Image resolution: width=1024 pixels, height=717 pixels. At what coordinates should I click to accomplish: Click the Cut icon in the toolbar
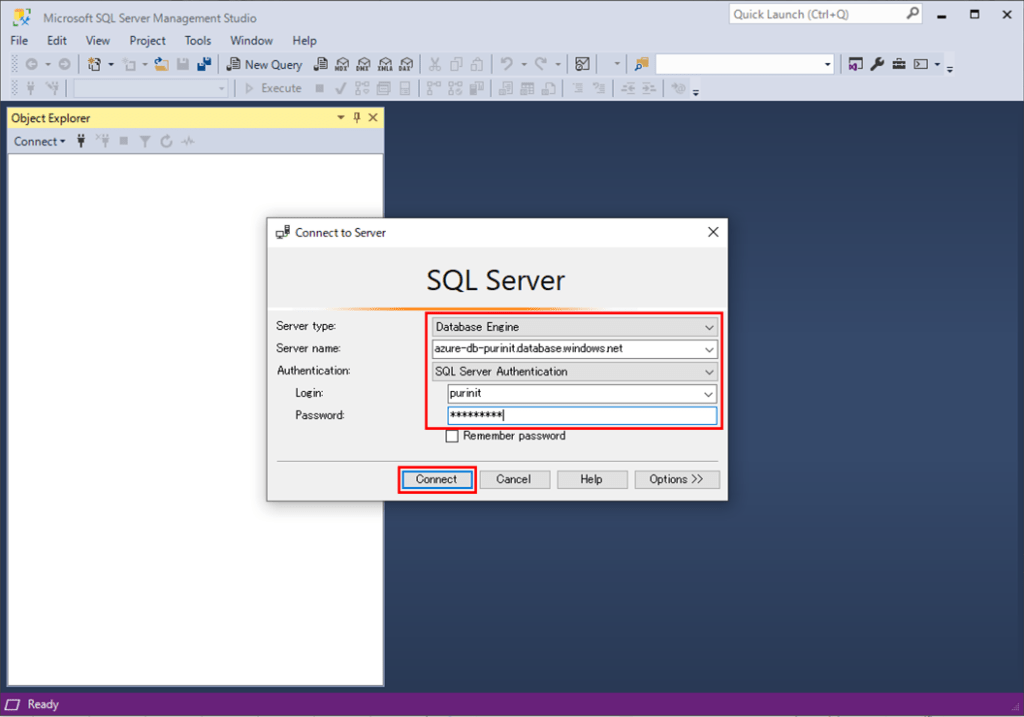(x=435, y=64)
